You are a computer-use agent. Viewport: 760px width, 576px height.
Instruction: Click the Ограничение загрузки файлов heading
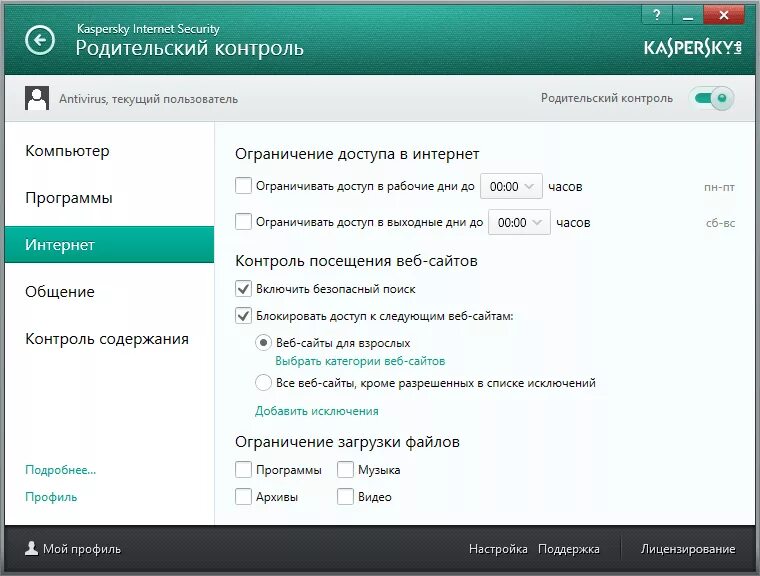348,442
